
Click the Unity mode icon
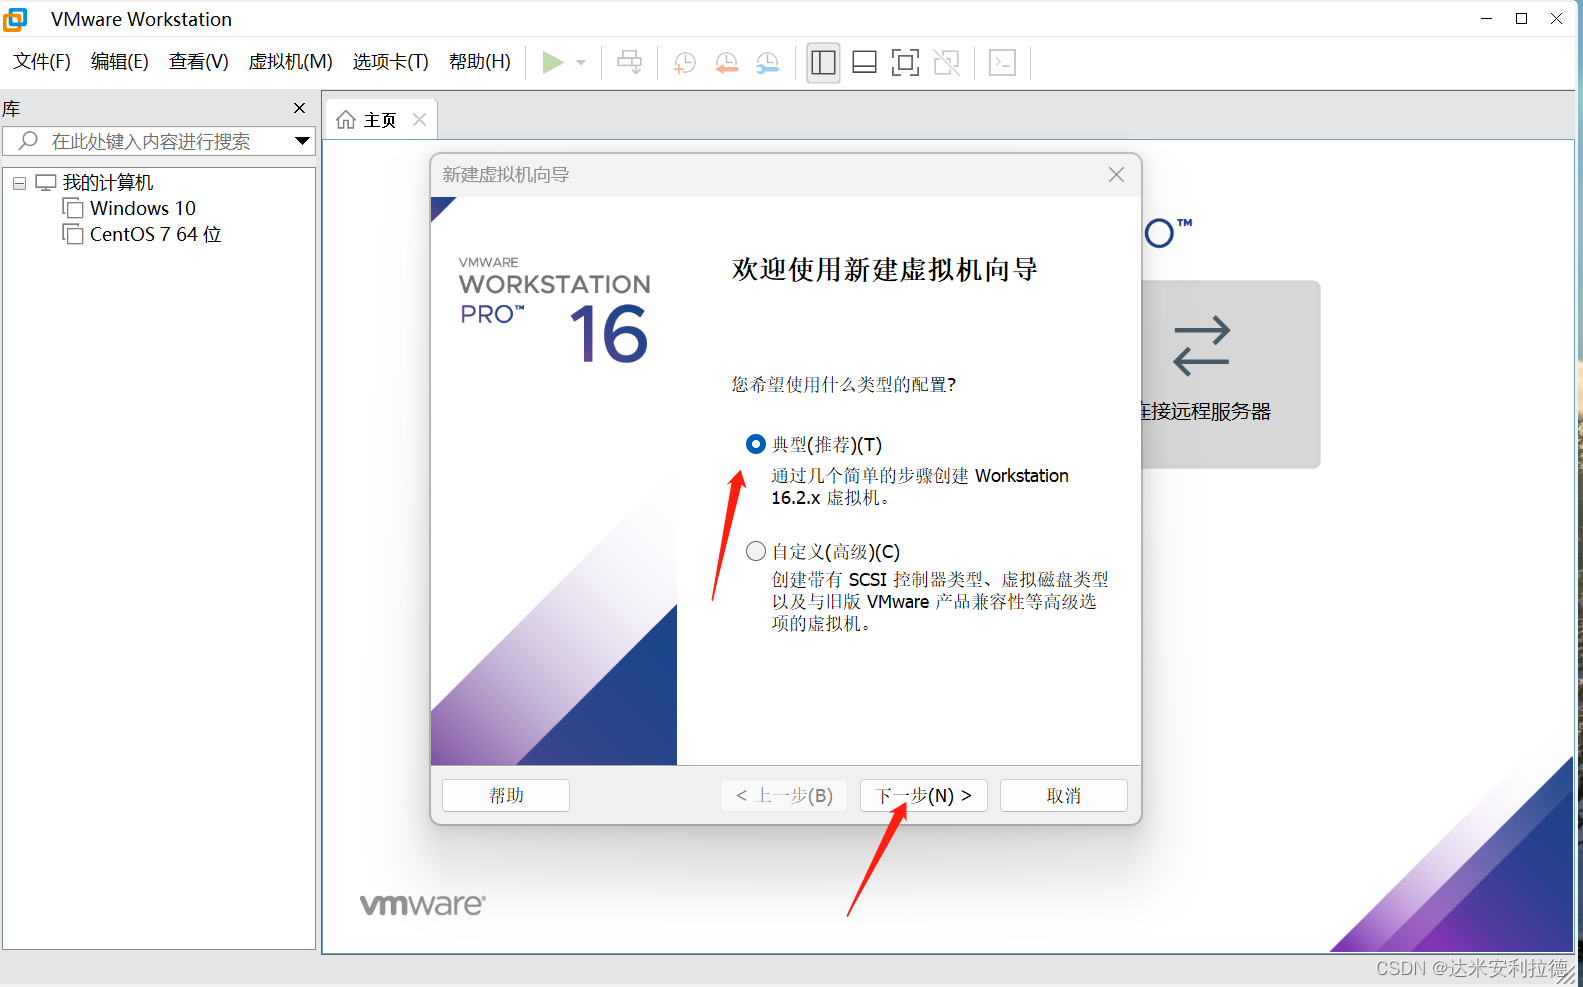point(946,63)
